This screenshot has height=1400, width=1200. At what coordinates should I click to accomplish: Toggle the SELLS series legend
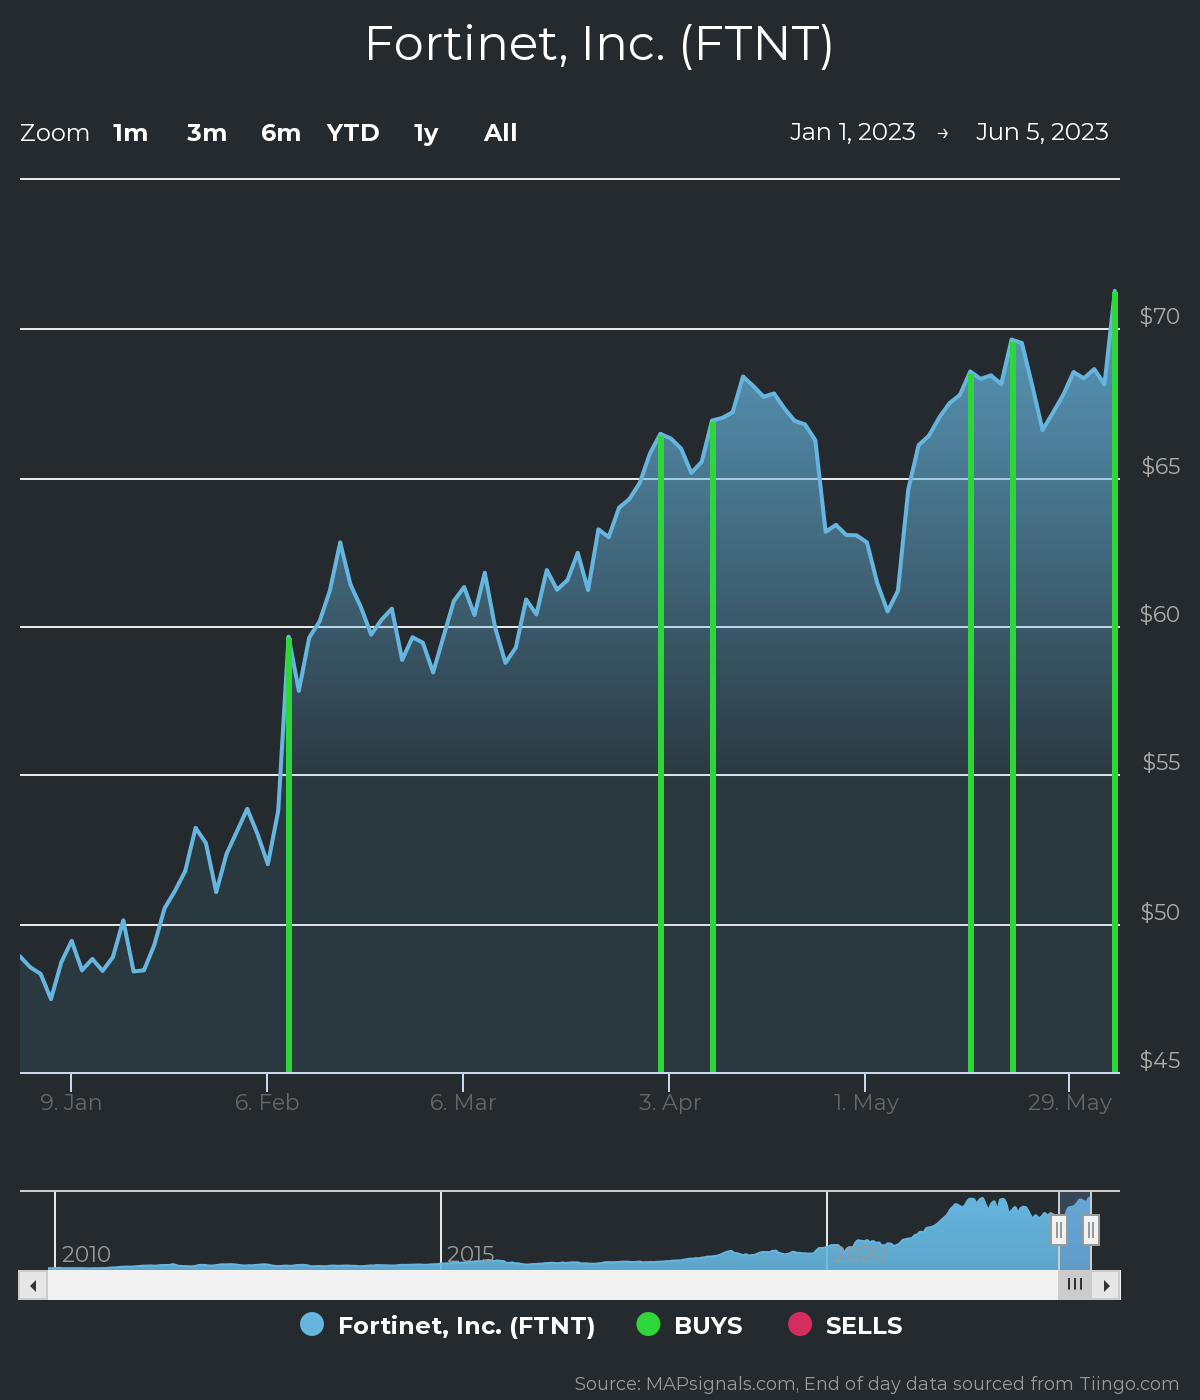[845, 1325]
